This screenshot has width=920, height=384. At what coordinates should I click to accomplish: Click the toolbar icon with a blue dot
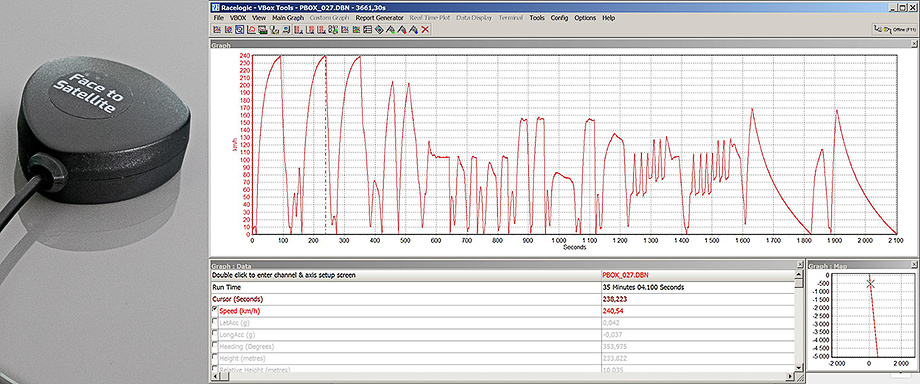click(414, 29)
